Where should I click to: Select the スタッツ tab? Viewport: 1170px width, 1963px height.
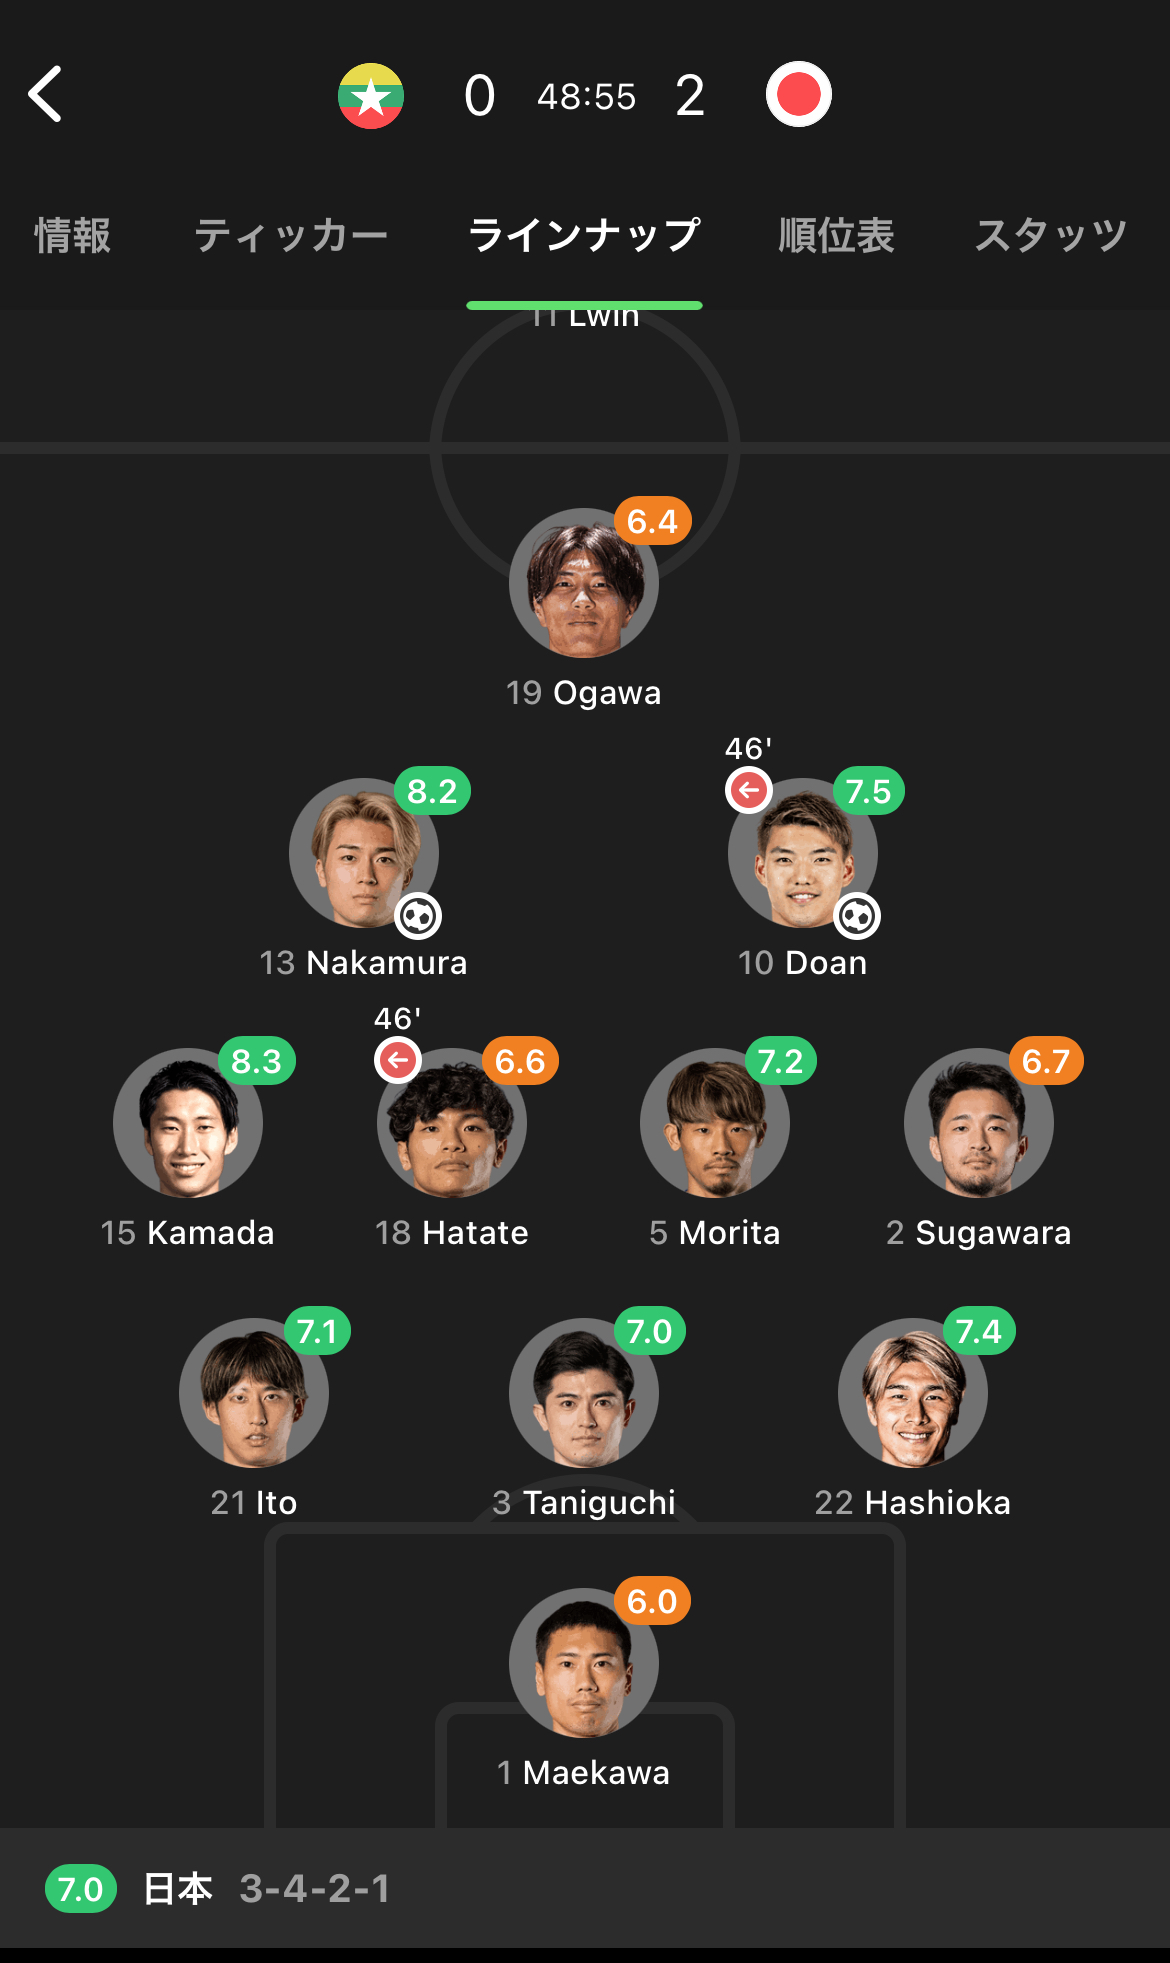pyautogui.click(x=1051, y=236)
